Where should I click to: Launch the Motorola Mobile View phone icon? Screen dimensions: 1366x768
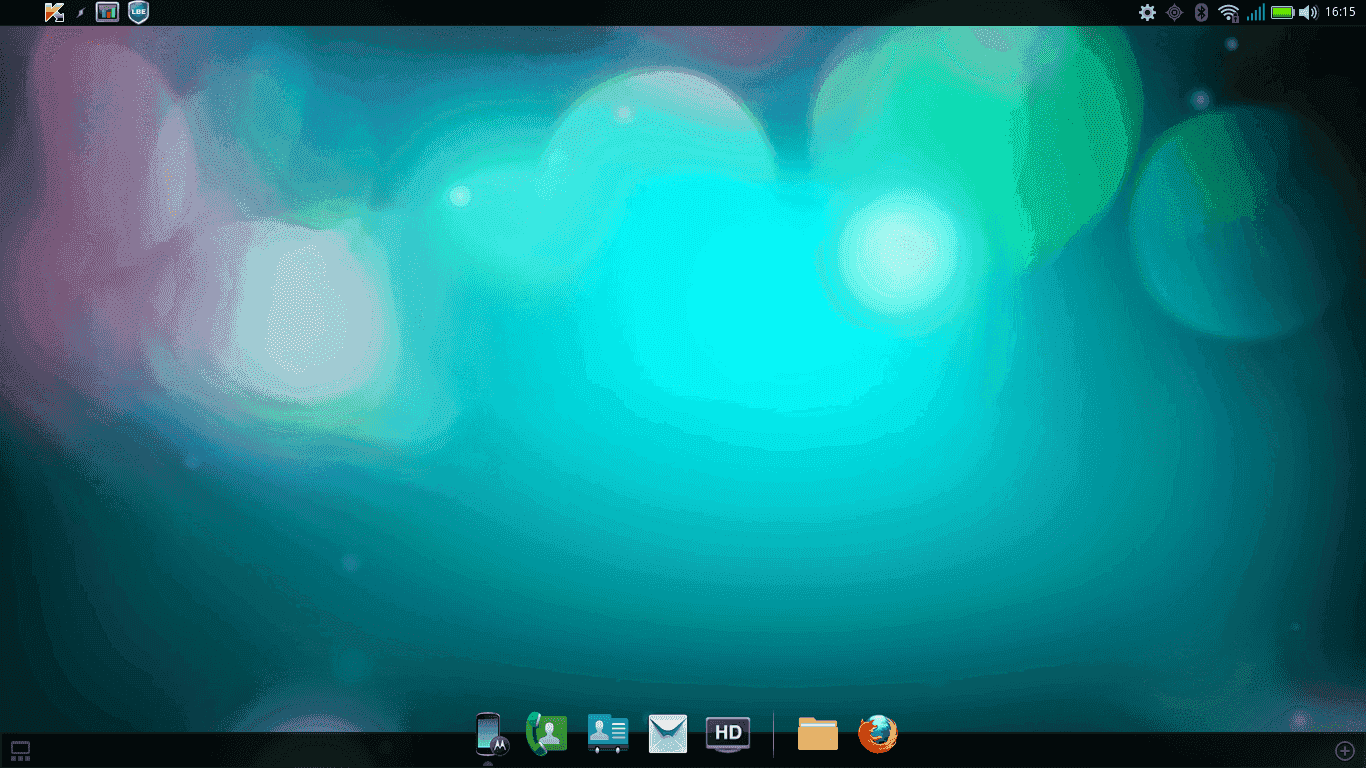[490, 734]
